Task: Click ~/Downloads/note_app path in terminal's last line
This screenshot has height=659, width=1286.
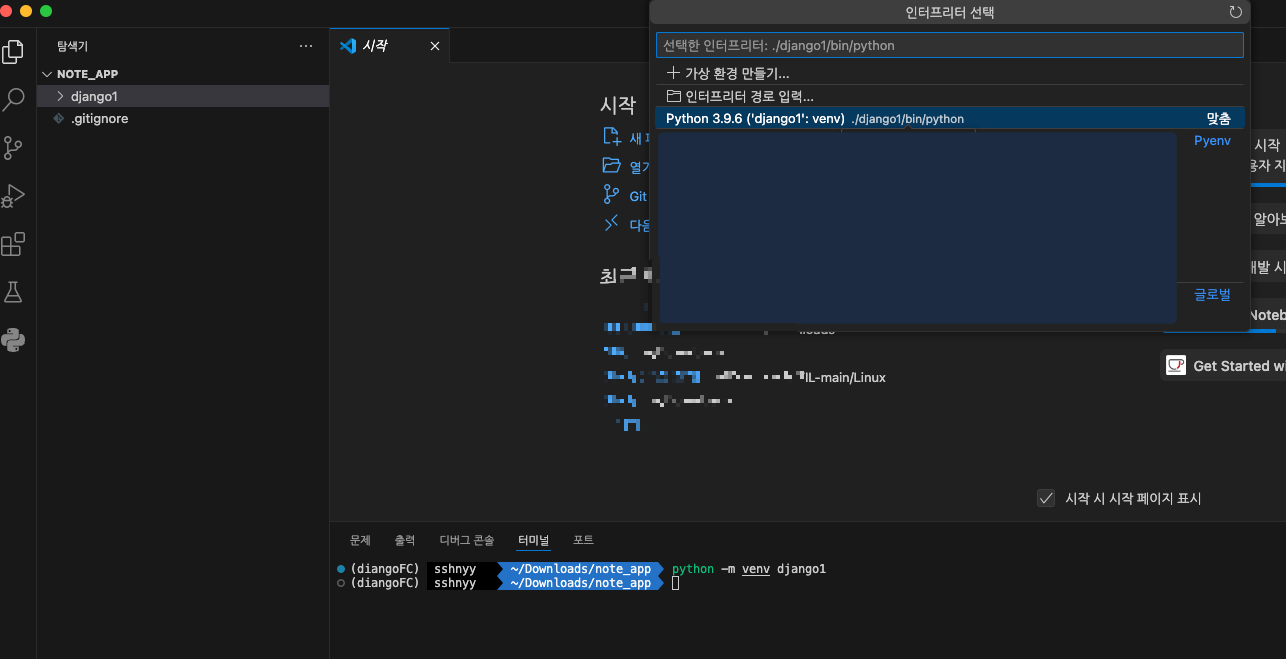Action: tap(580, 583)
